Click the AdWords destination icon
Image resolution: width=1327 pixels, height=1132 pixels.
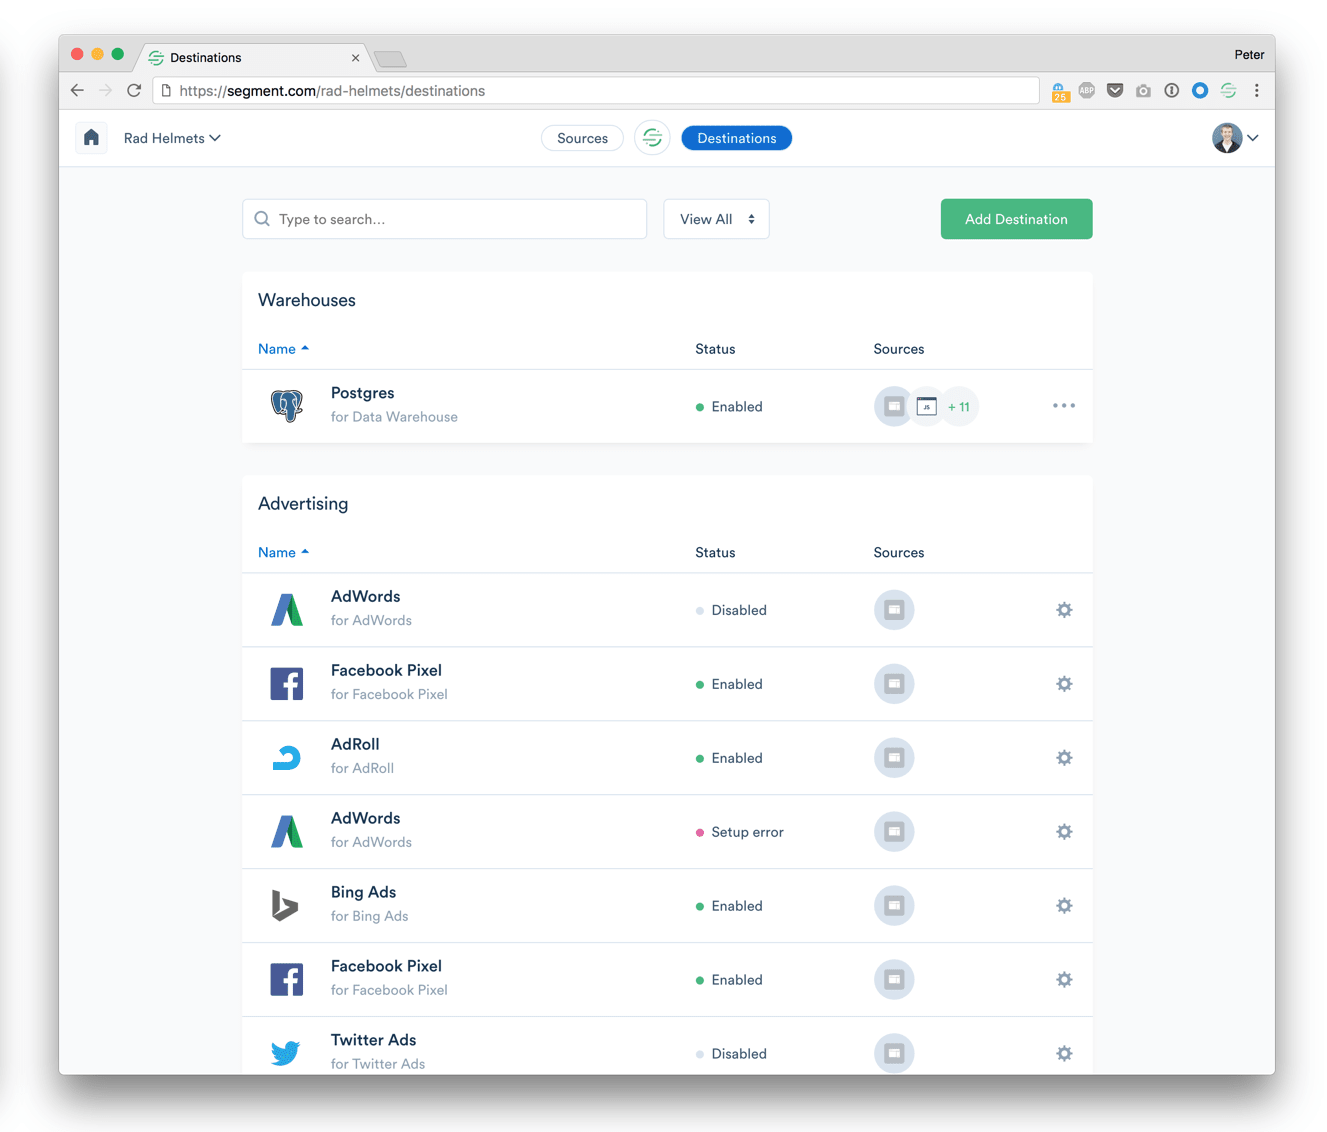coord(287,609)
